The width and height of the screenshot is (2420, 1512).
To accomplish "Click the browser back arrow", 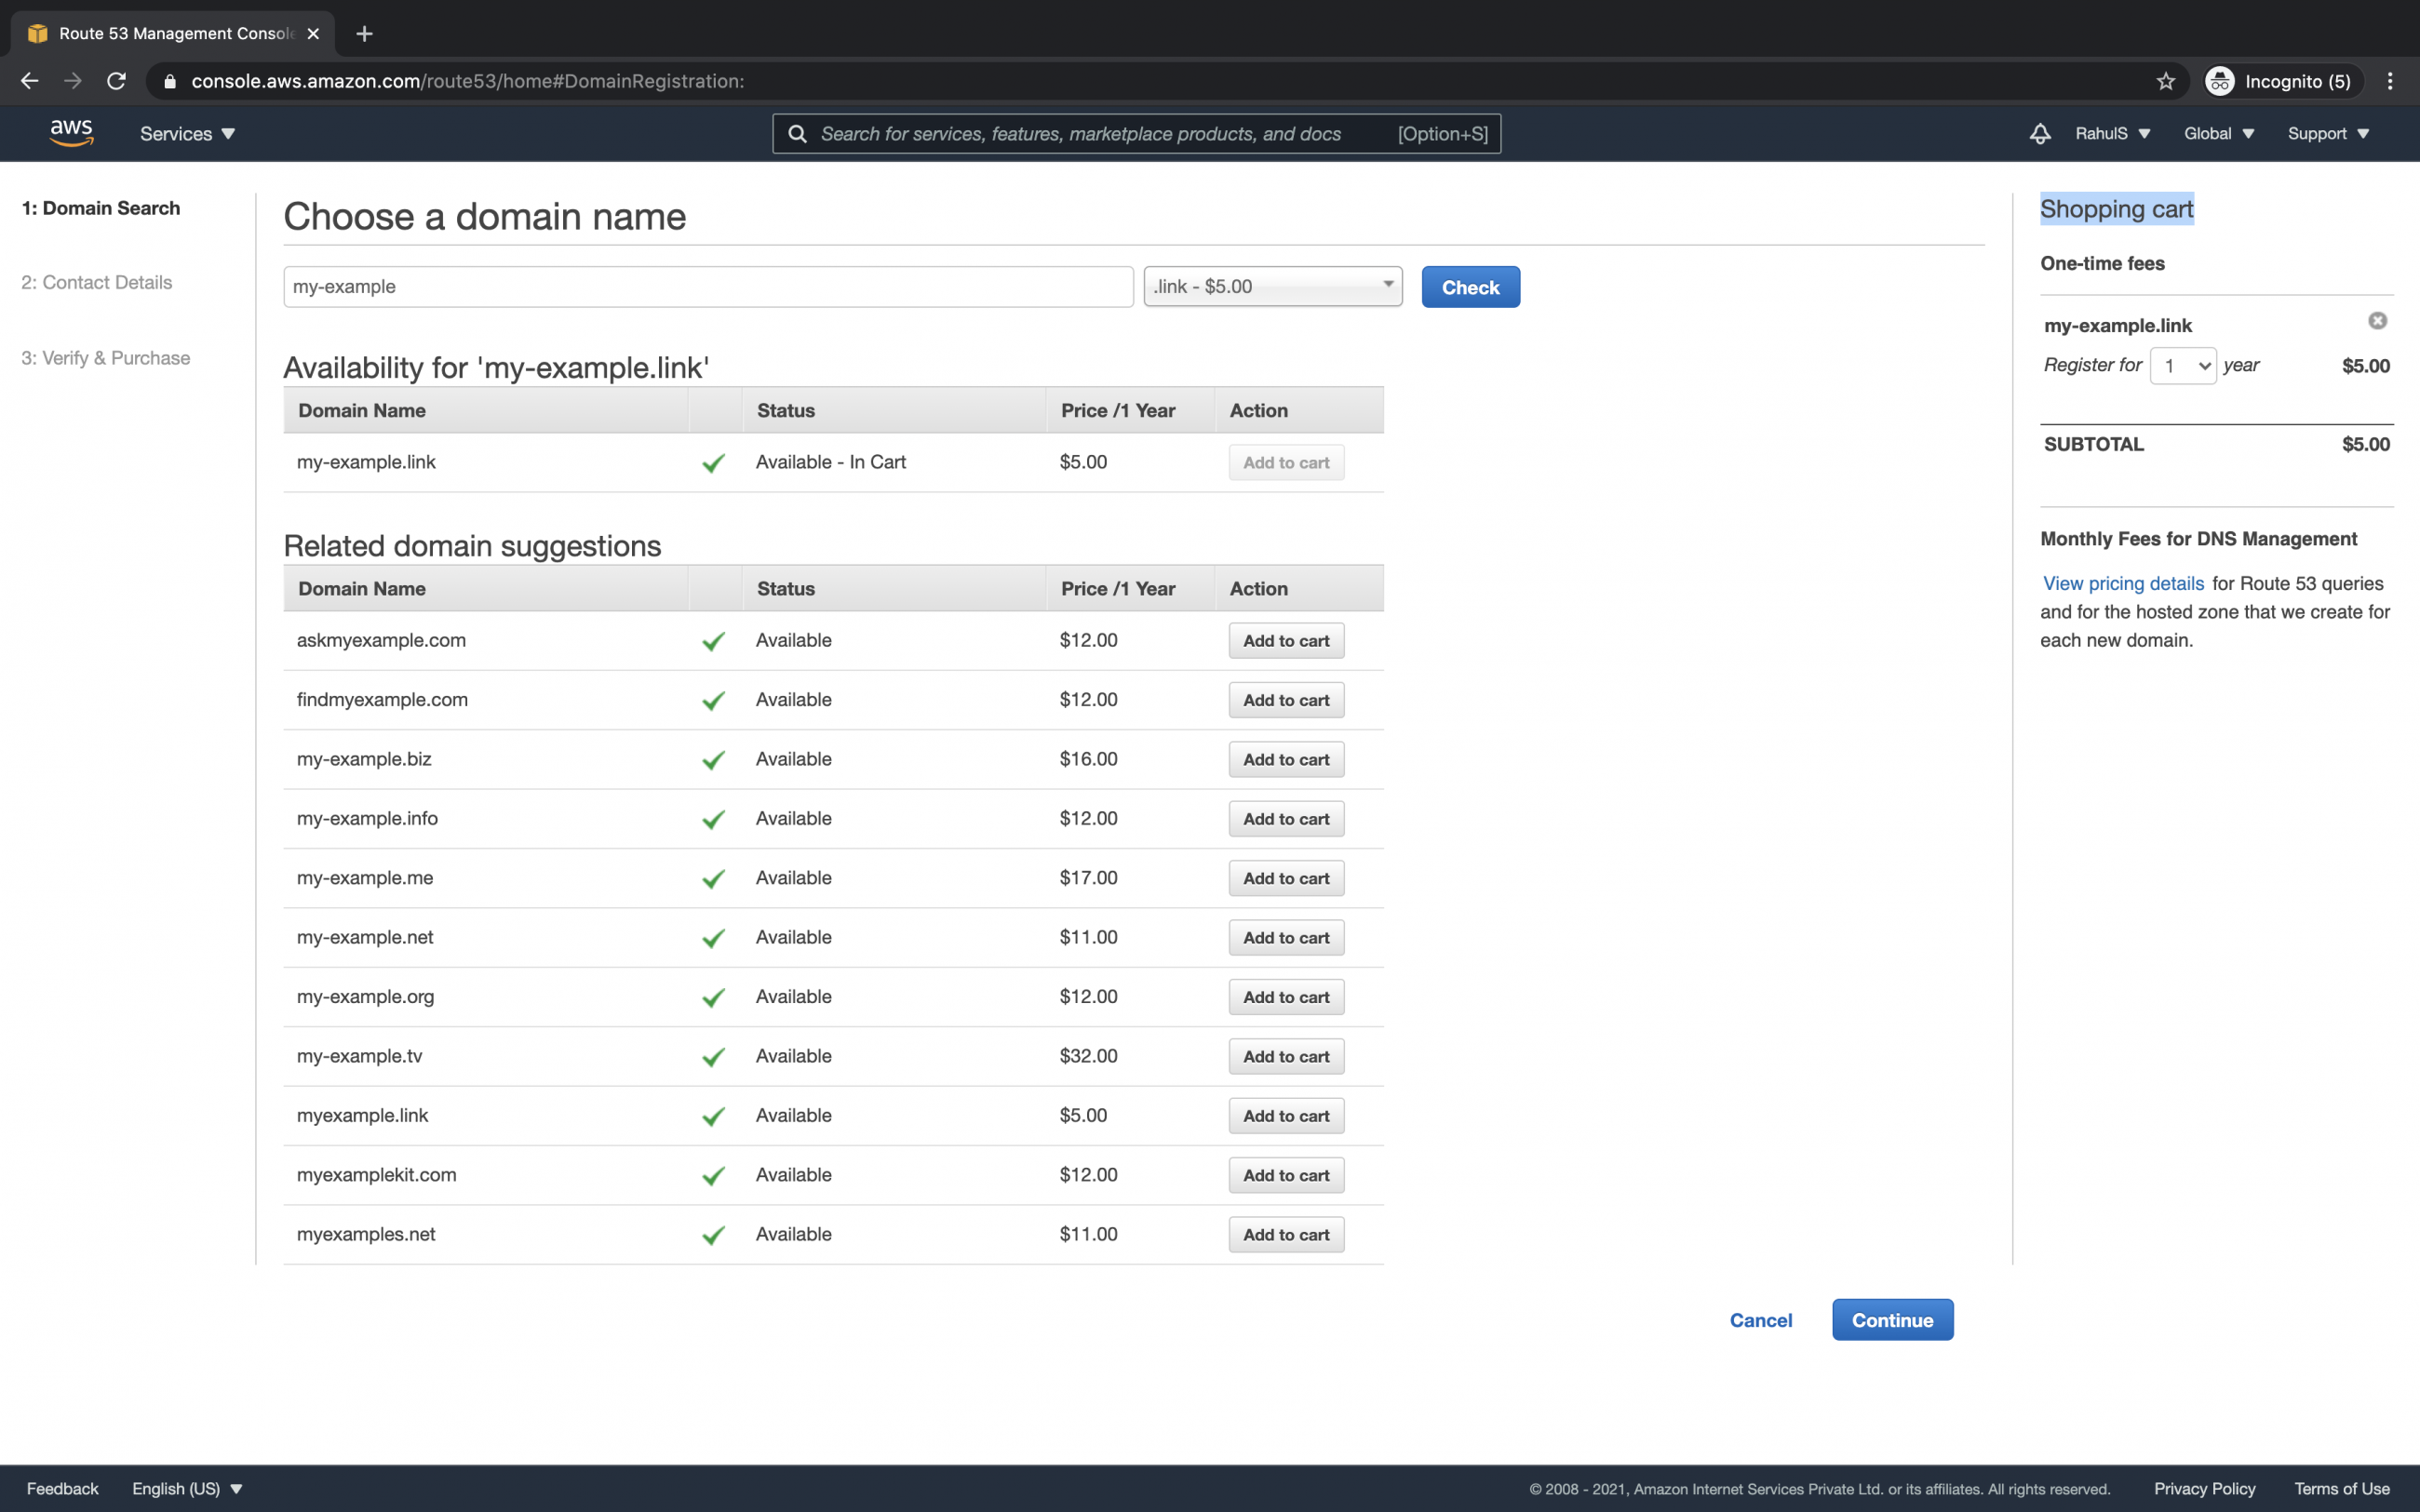I will click(x=29, y=81).
